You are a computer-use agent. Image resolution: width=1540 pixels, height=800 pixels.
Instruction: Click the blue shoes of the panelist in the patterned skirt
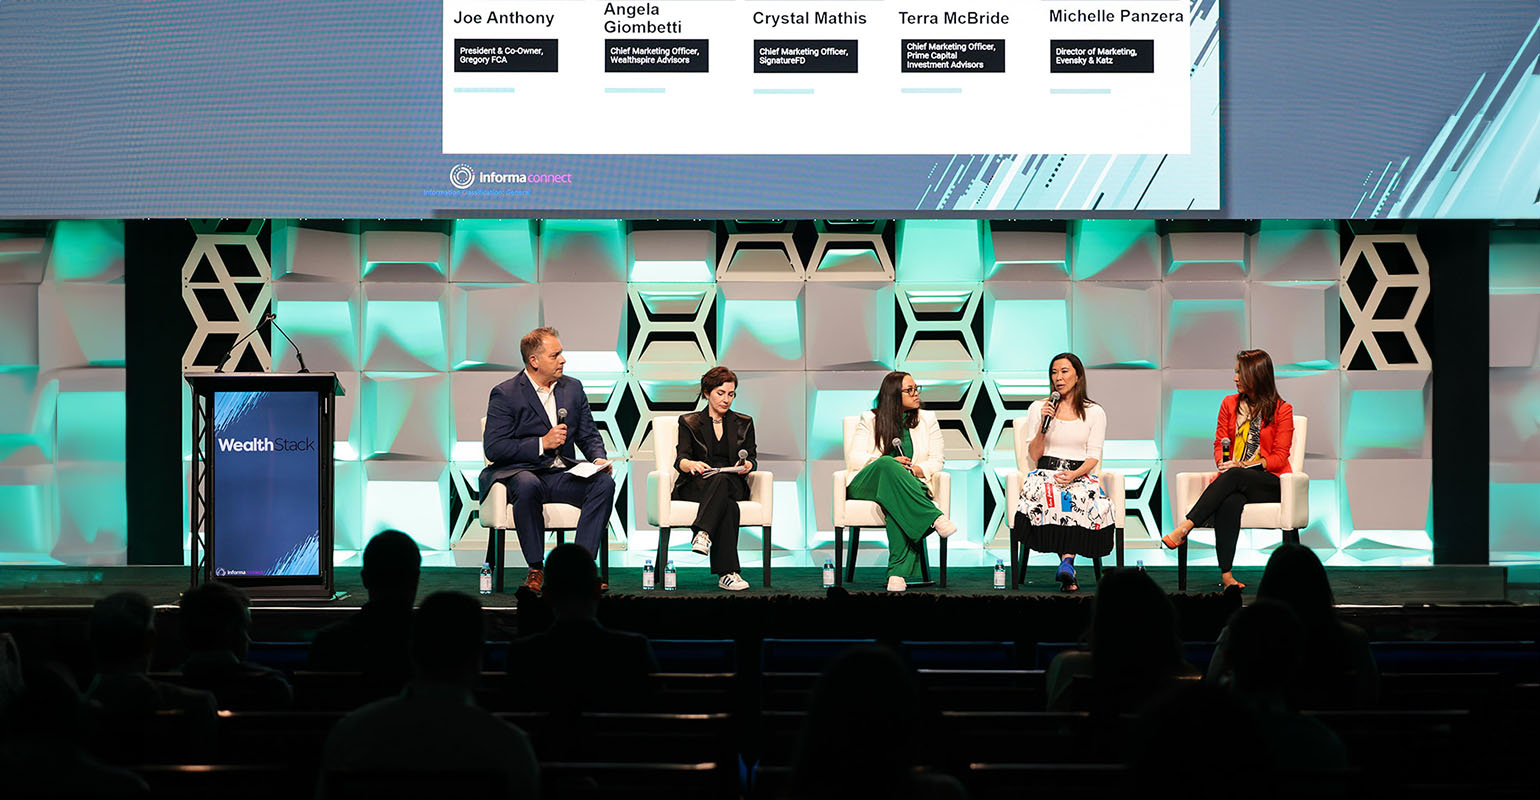pos(1066,571)
